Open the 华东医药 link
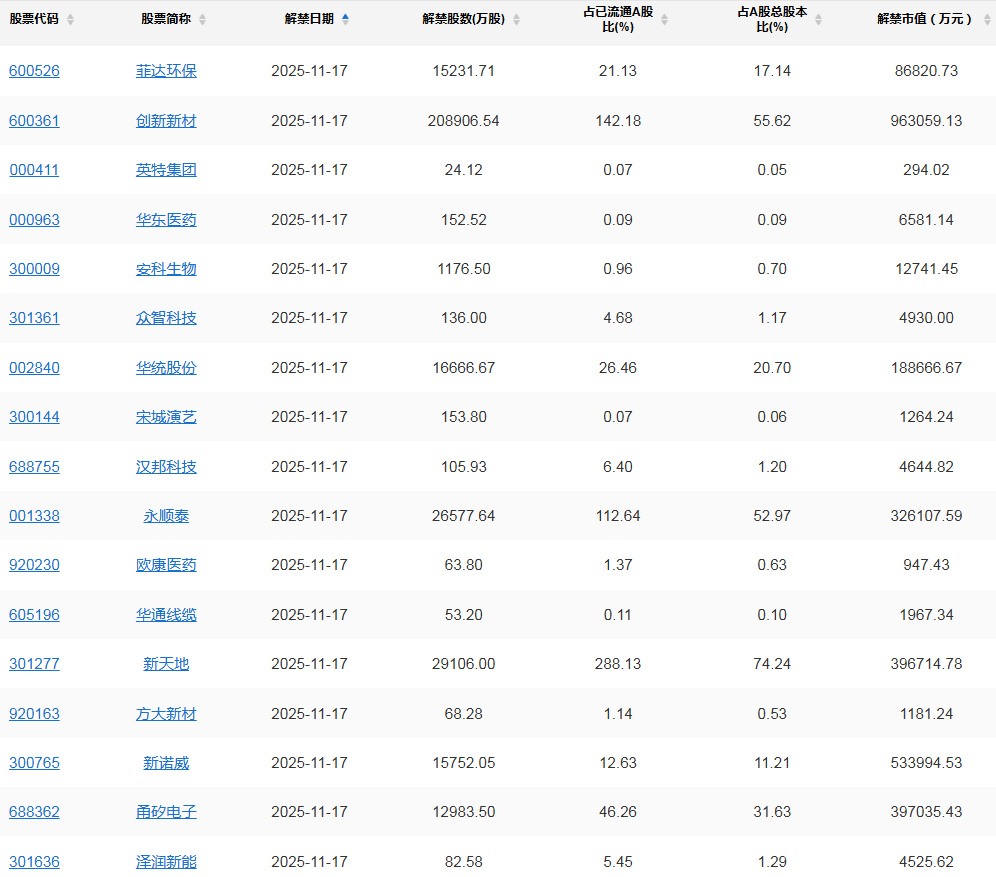Image resolution: width=996 pixels, height=877 pixels. tap(166, 220)
